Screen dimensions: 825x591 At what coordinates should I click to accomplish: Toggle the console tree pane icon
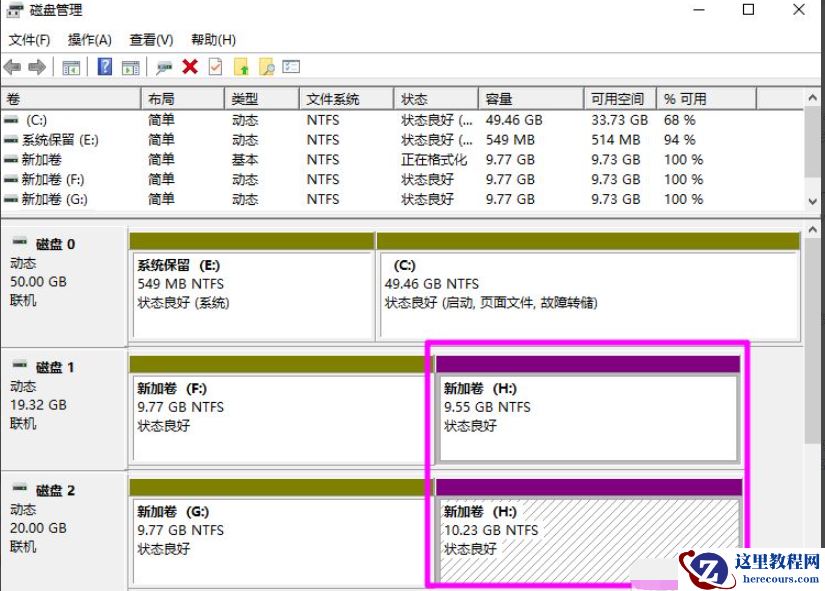coord(72,68)
